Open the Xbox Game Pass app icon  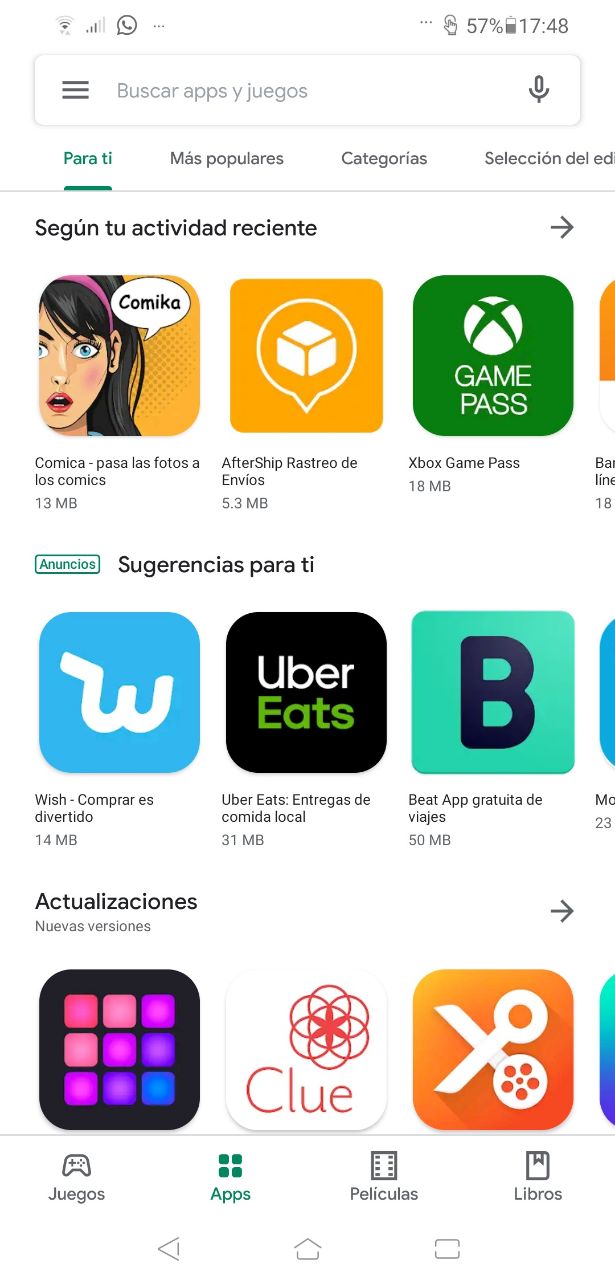point(493,356)
